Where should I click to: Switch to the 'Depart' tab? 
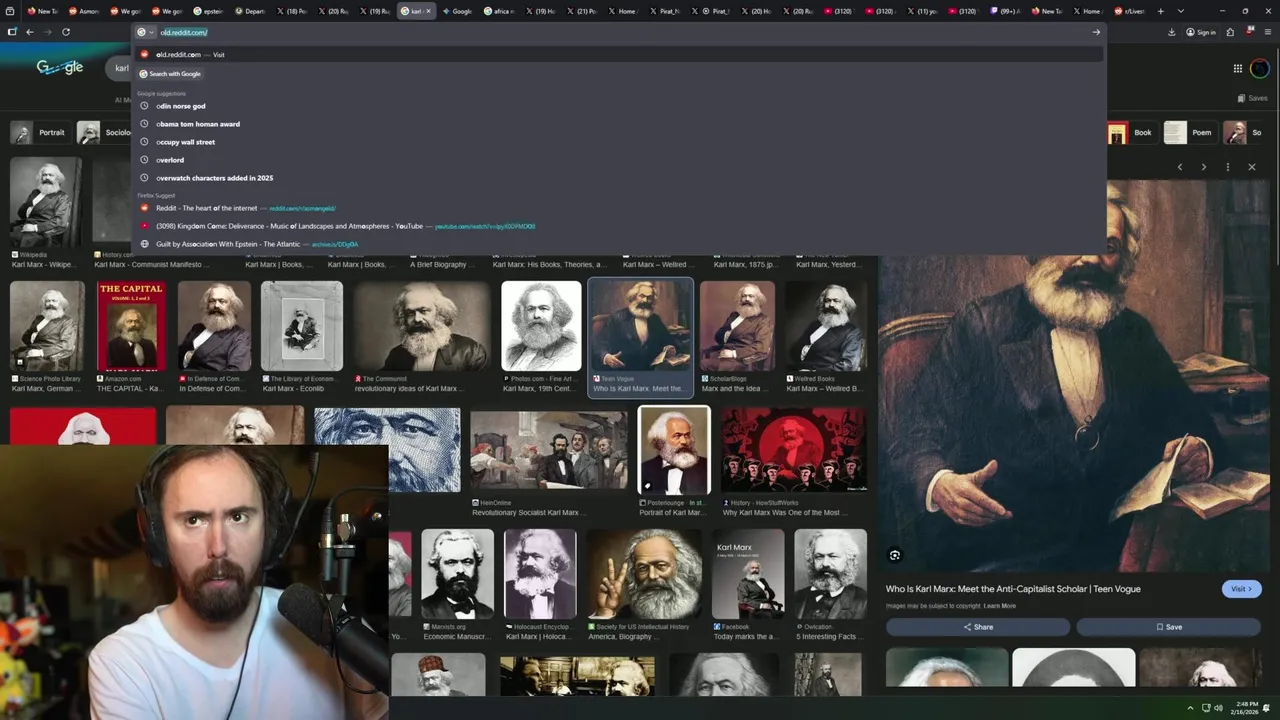tap(250, 11)
